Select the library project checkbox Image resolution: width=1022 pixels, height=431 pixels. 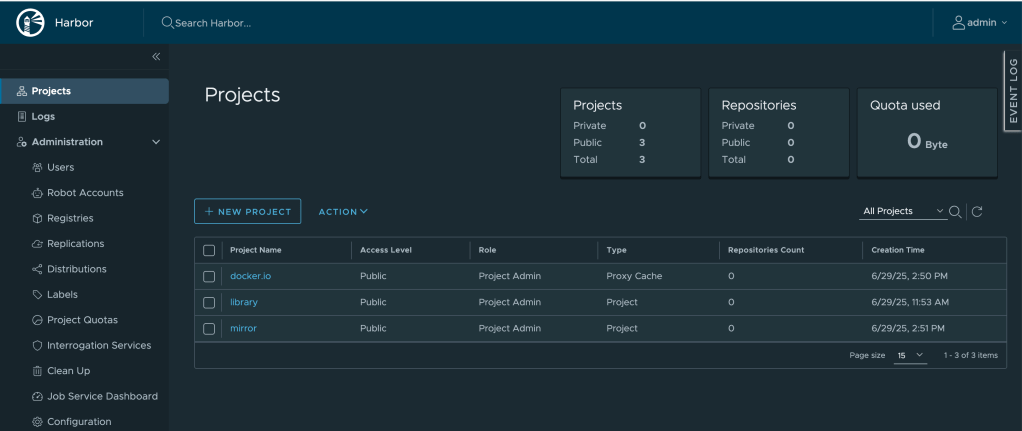point(209,302)
